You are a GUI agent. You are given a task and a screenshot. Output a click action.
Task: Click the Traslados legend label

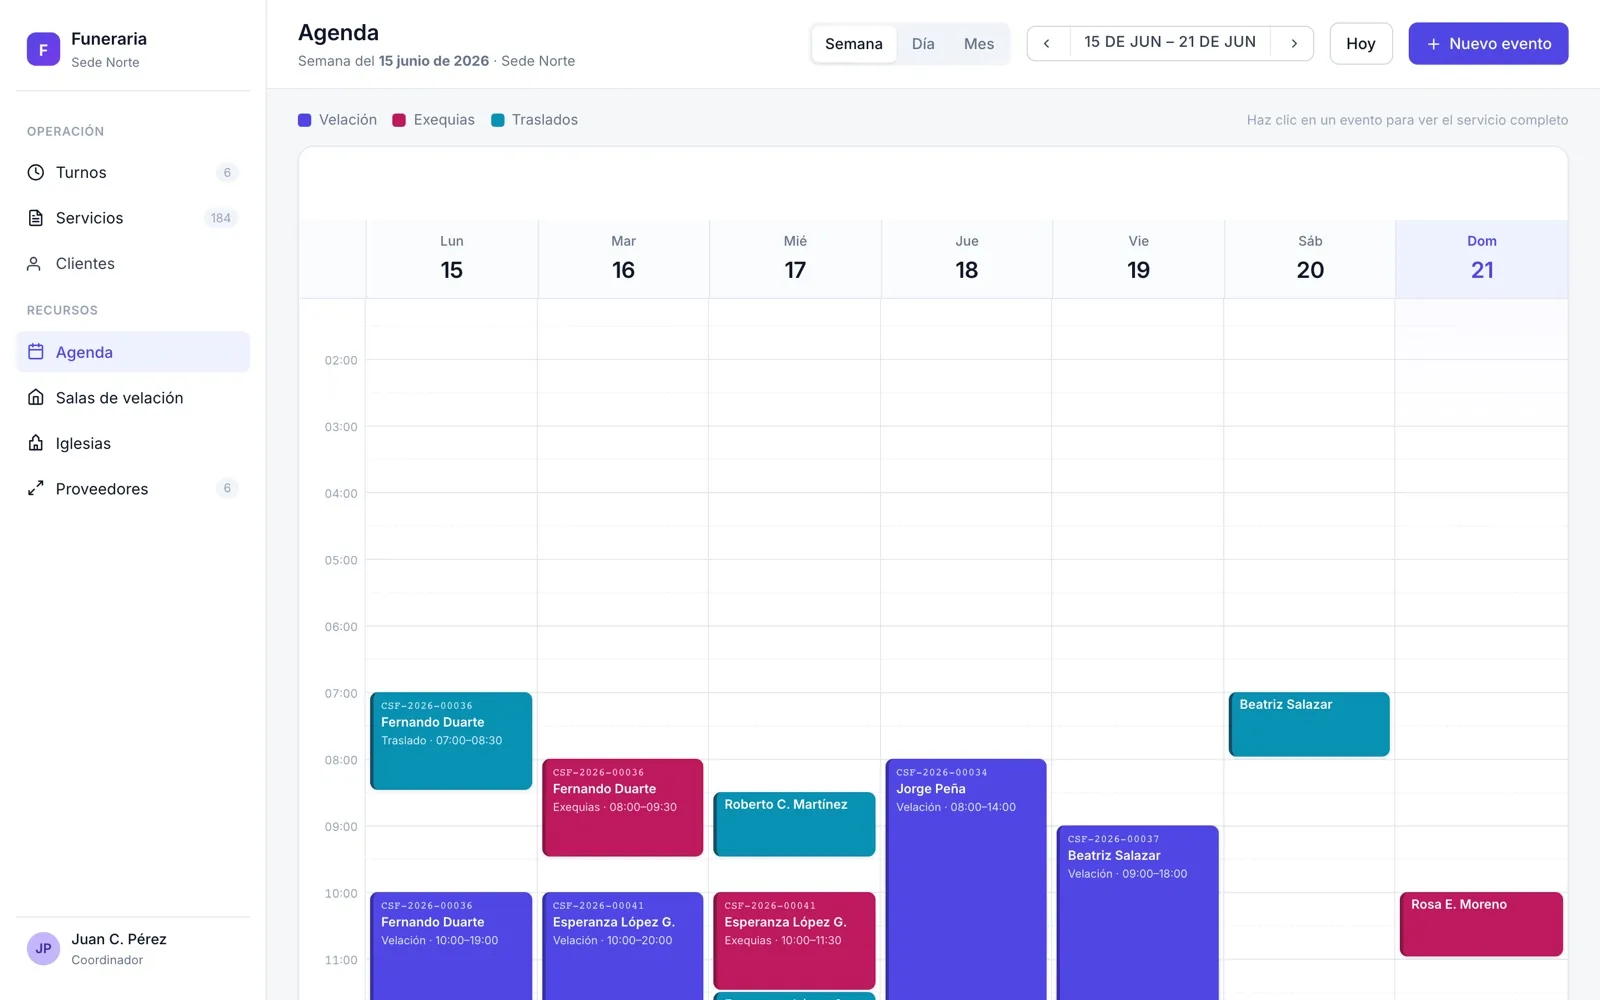545,120
